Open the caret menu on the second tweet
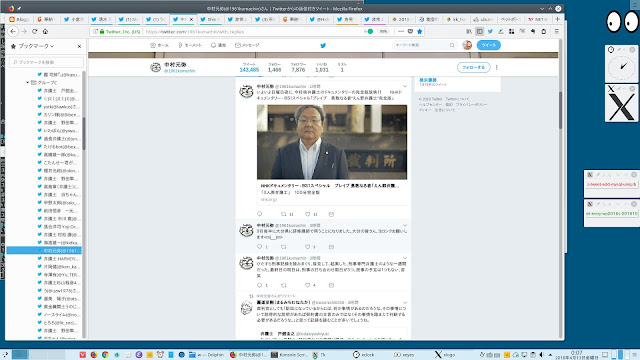The width and height of the screenshot is (640, 360). click(404, 225)
